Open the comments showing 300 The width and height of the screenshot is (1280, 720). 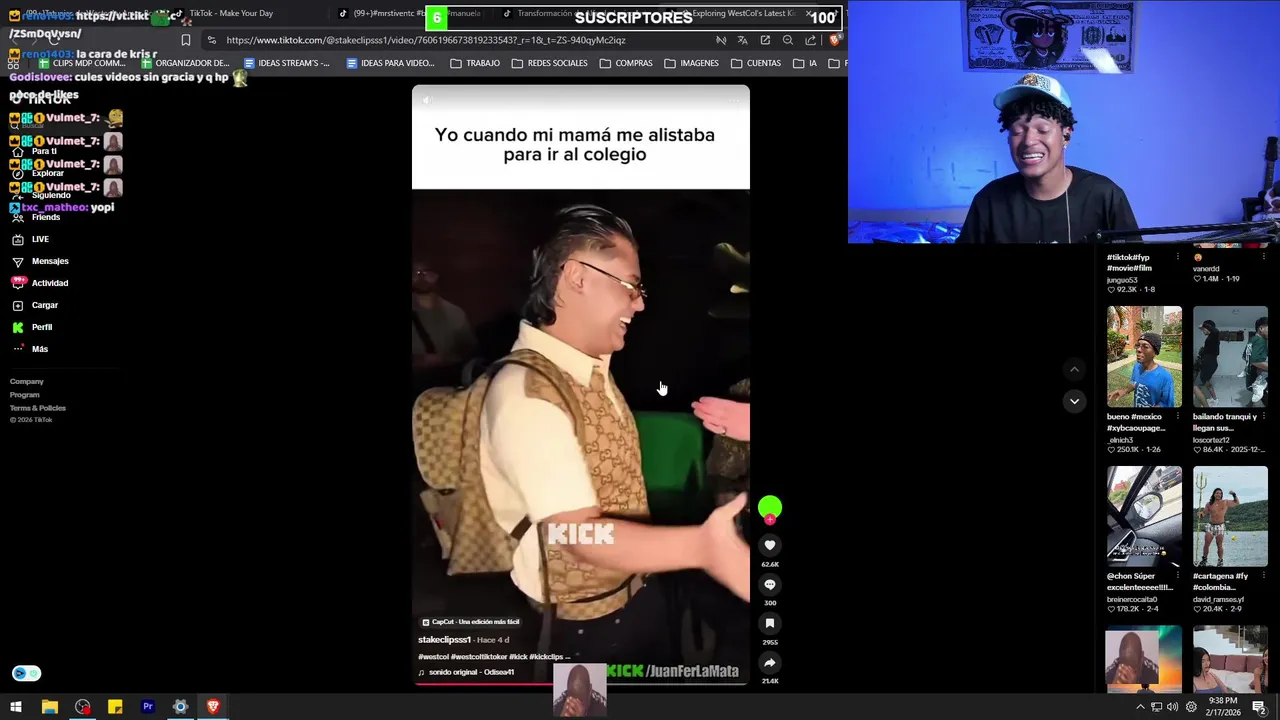click(x=769, y=584)
